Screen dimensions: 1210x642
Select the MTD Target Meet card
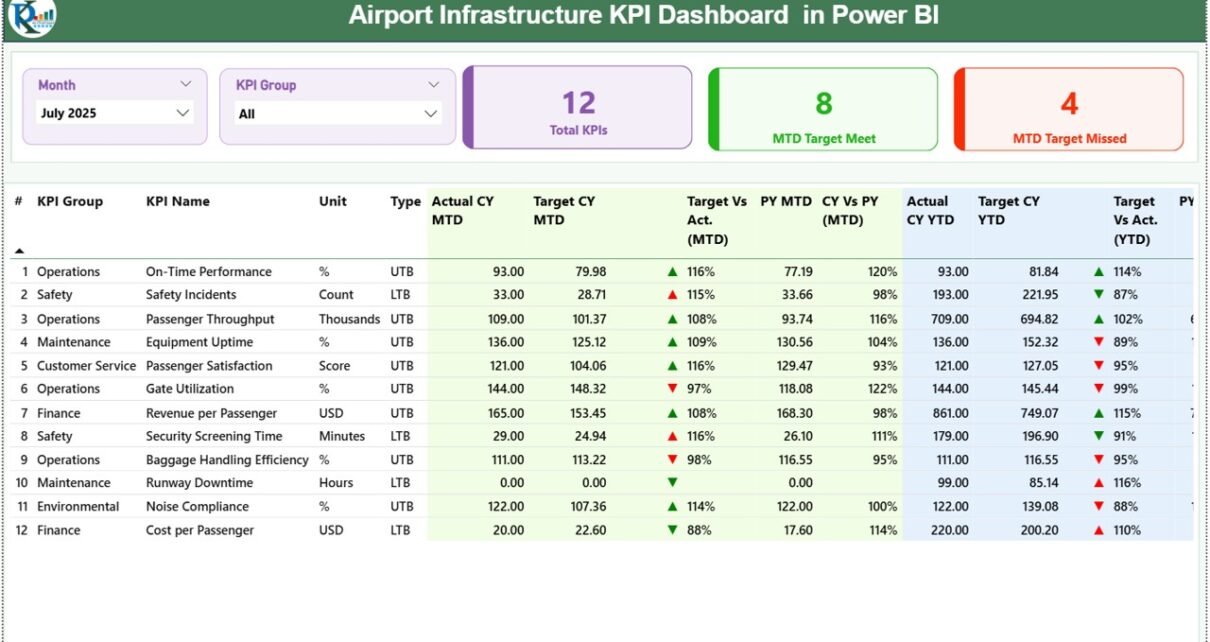click(823, 109)
